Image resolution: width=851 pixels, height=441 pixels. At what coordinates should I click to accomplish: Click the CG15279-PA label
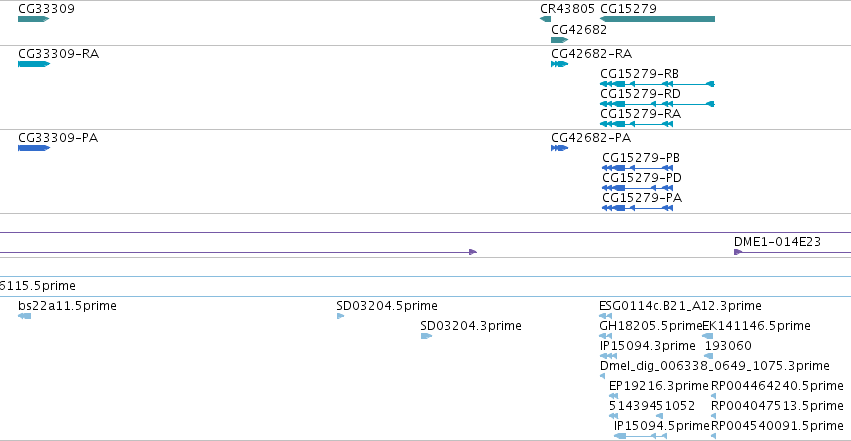[642, 198]
